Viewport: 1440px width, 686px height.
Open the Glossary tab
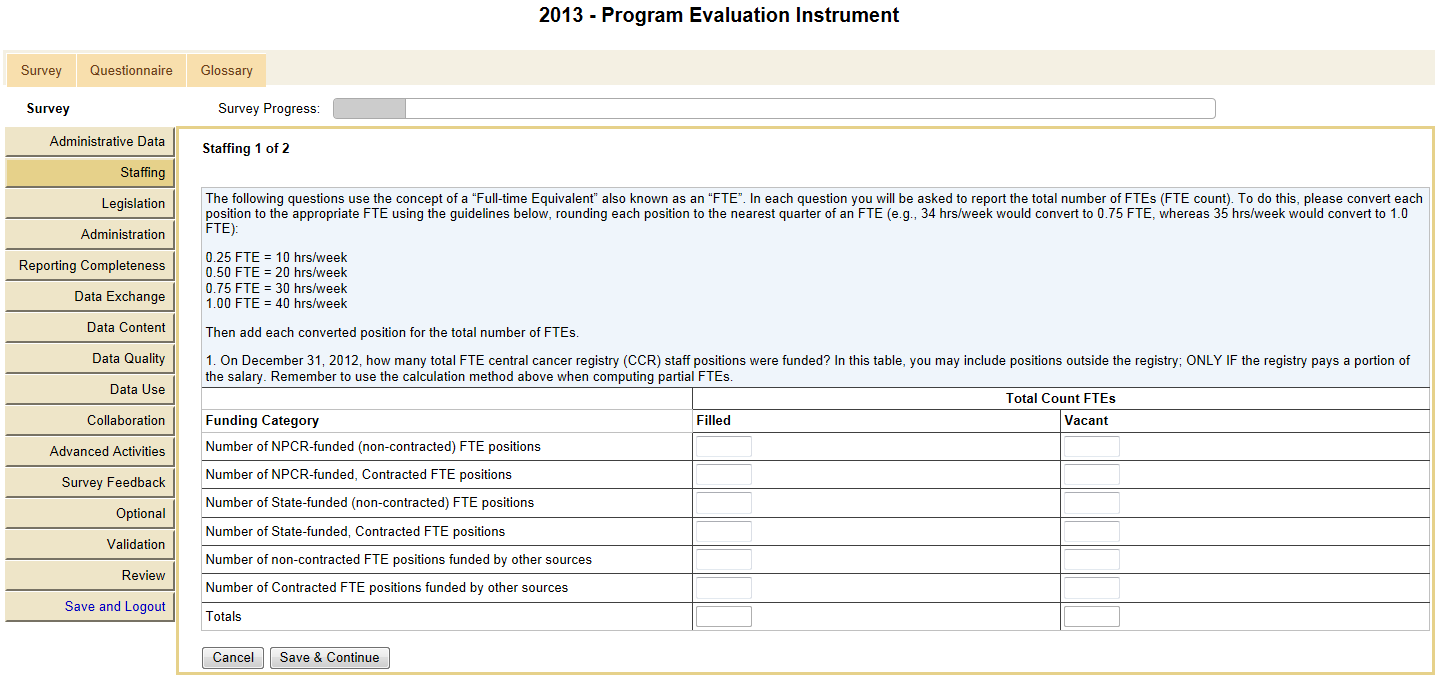pos(226,70)
